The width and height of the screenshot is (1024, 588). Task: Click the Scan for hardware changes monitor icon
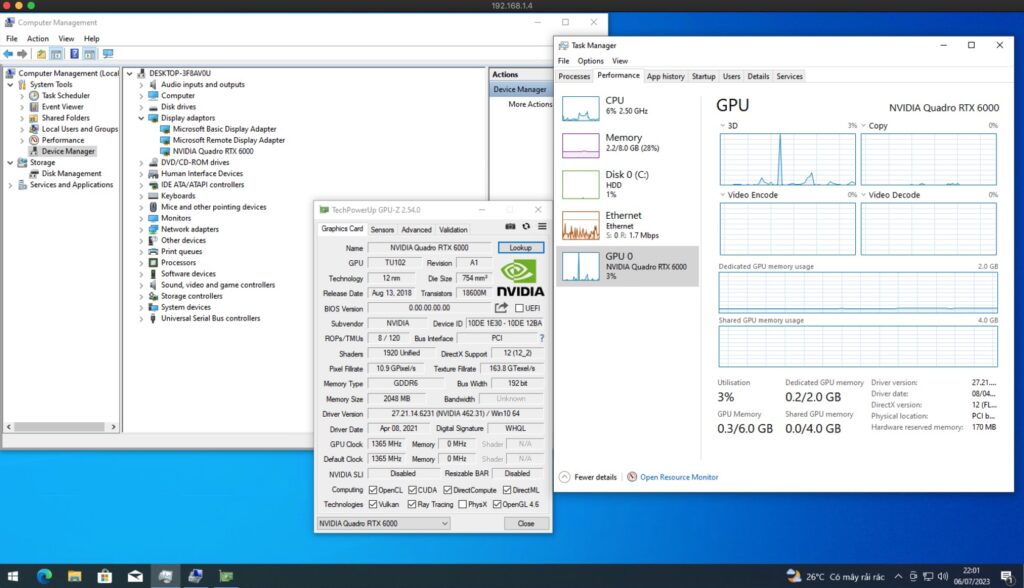108,54
